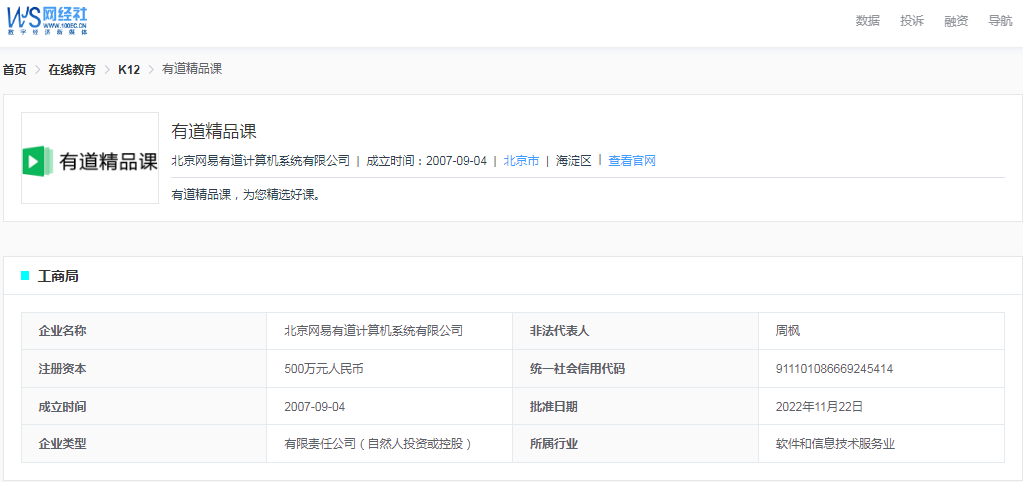Image resolution: width=1023 pixels, height=482 pixels.
Task: Navigate to 在线教育 breadcrumb
Action: point(72,70)
